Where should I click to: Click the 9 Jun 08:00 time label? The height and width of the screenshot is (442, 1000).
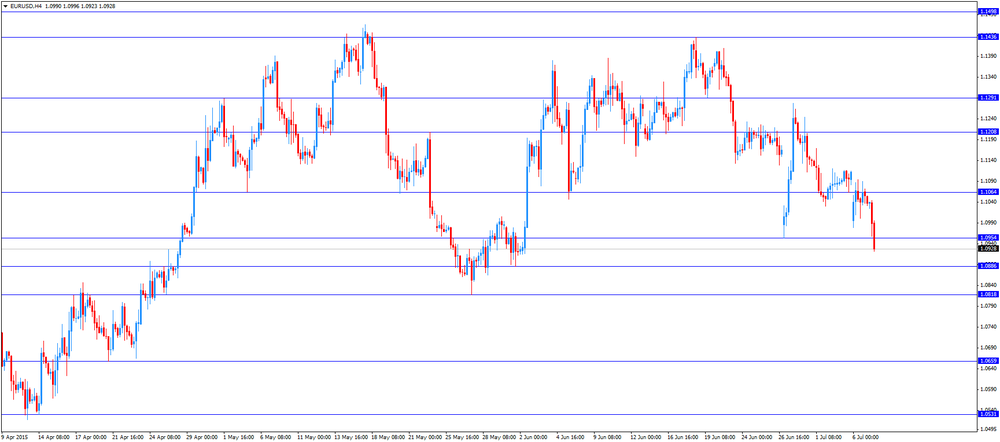tap(607, 438)
